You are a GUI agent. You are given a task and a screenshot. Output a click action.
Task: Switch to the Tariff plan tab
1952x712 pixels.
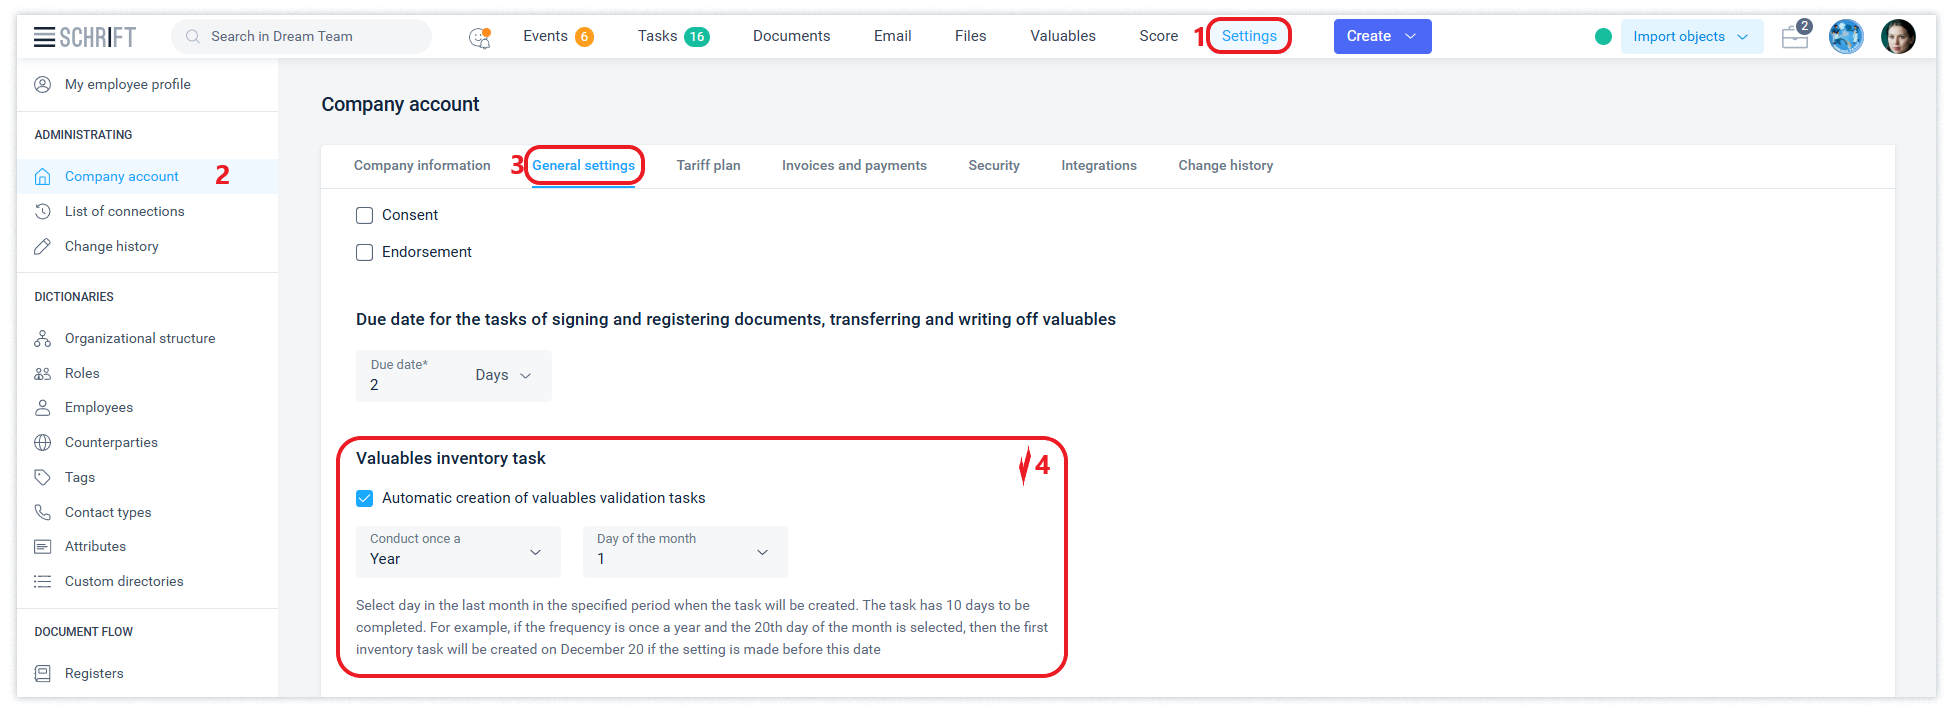[708, 166]
